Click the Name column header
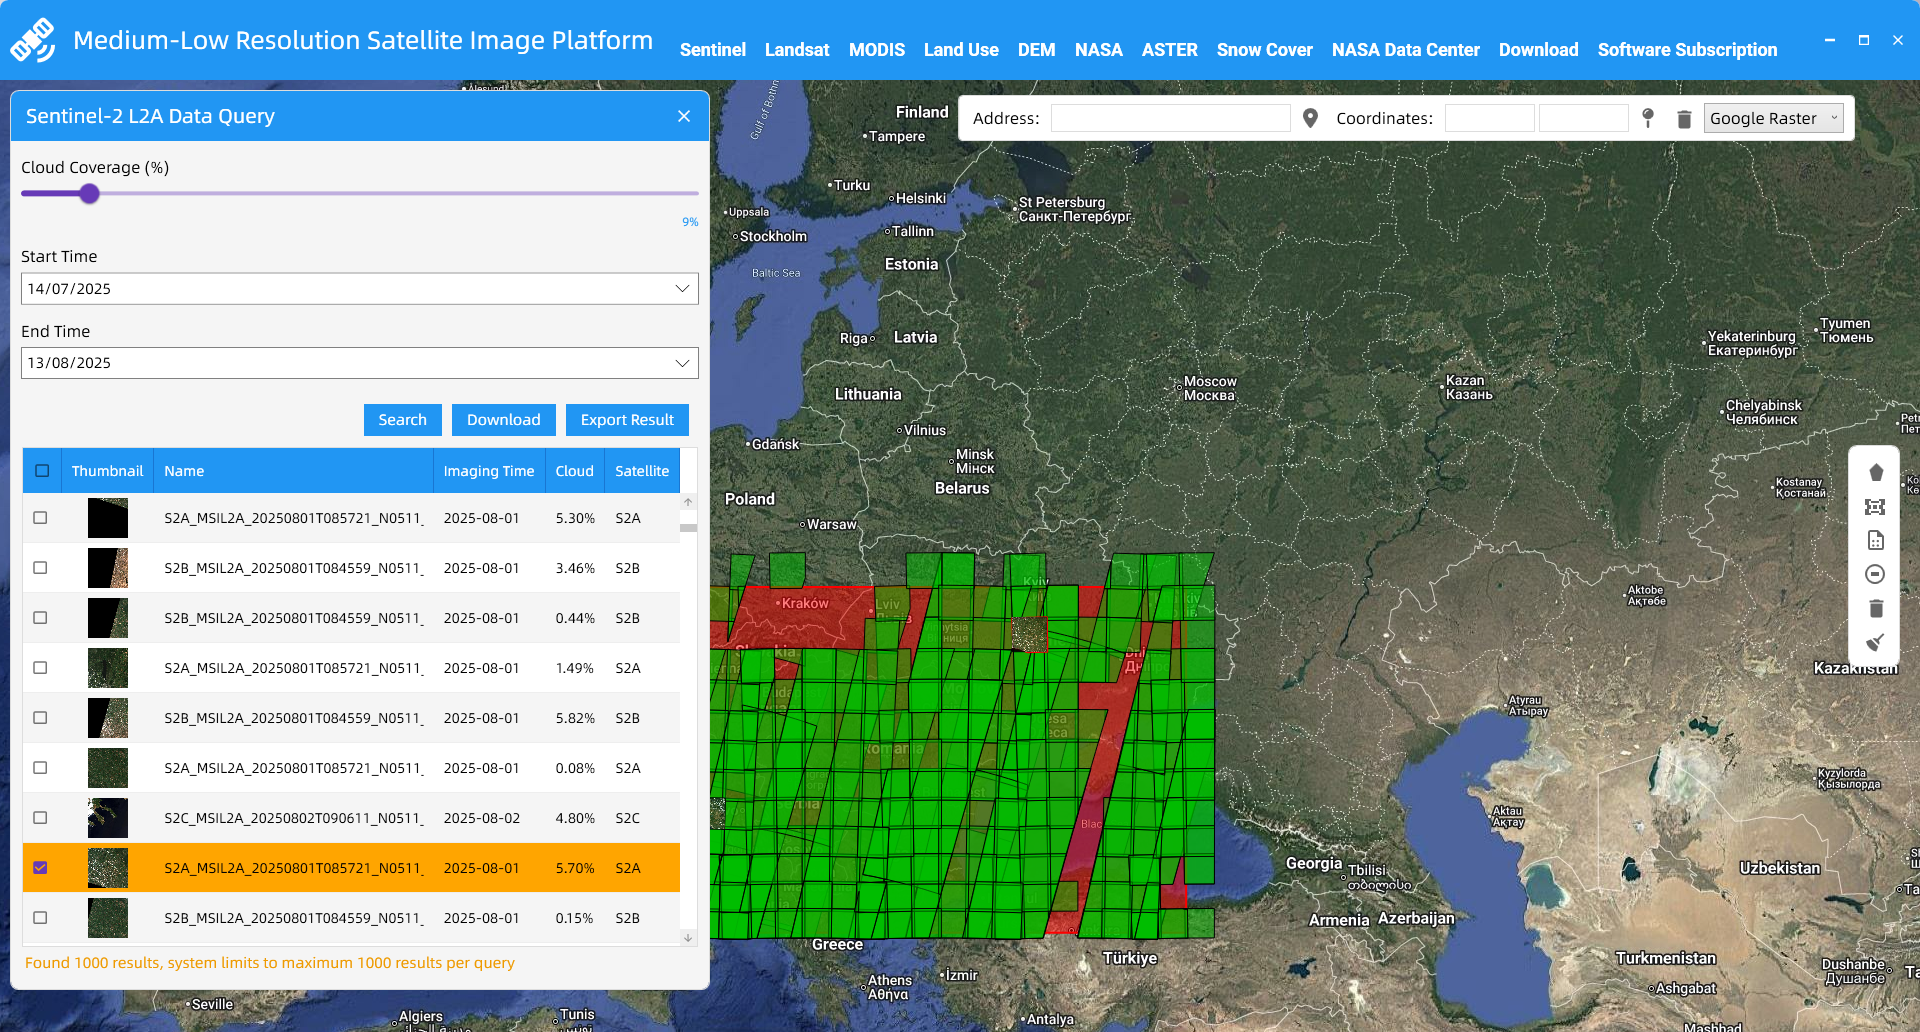Screen dimensions: 1920x1032 click(x=293, y=471)
